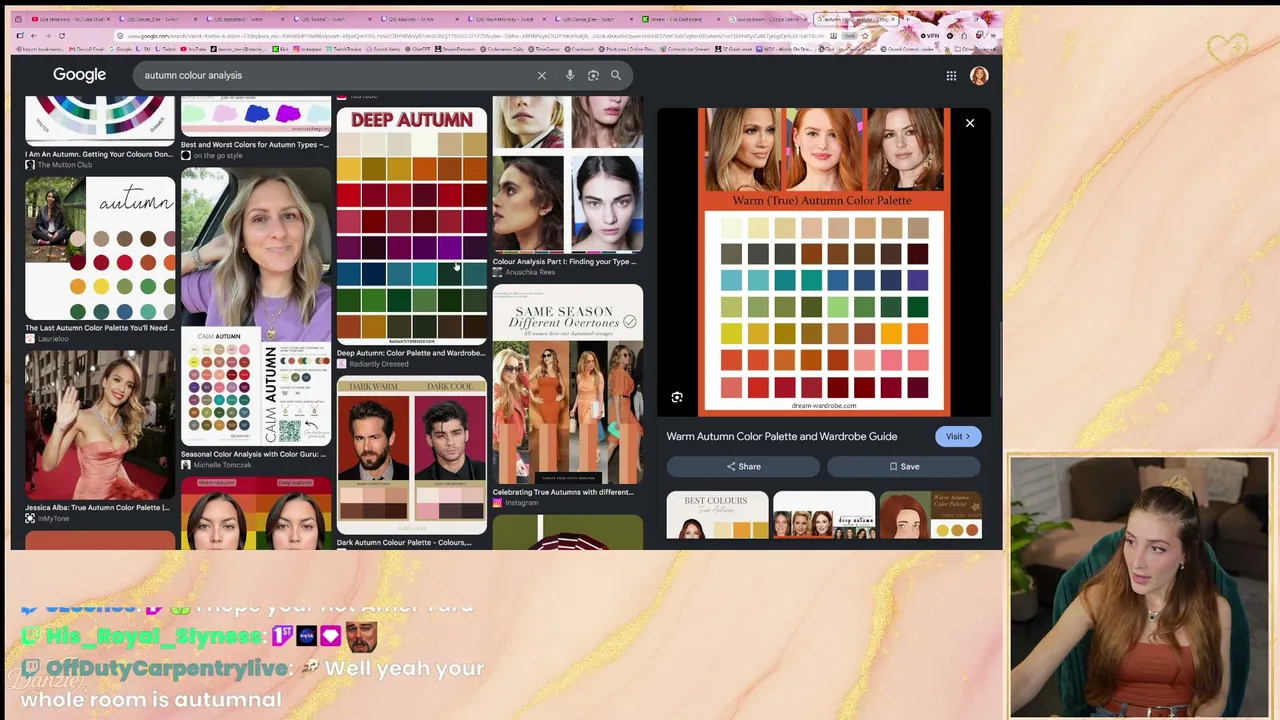Switch to the YouTube Studio live streaming tab
The width and height of the screenshot is (1280, 720).
click(68, 19)
